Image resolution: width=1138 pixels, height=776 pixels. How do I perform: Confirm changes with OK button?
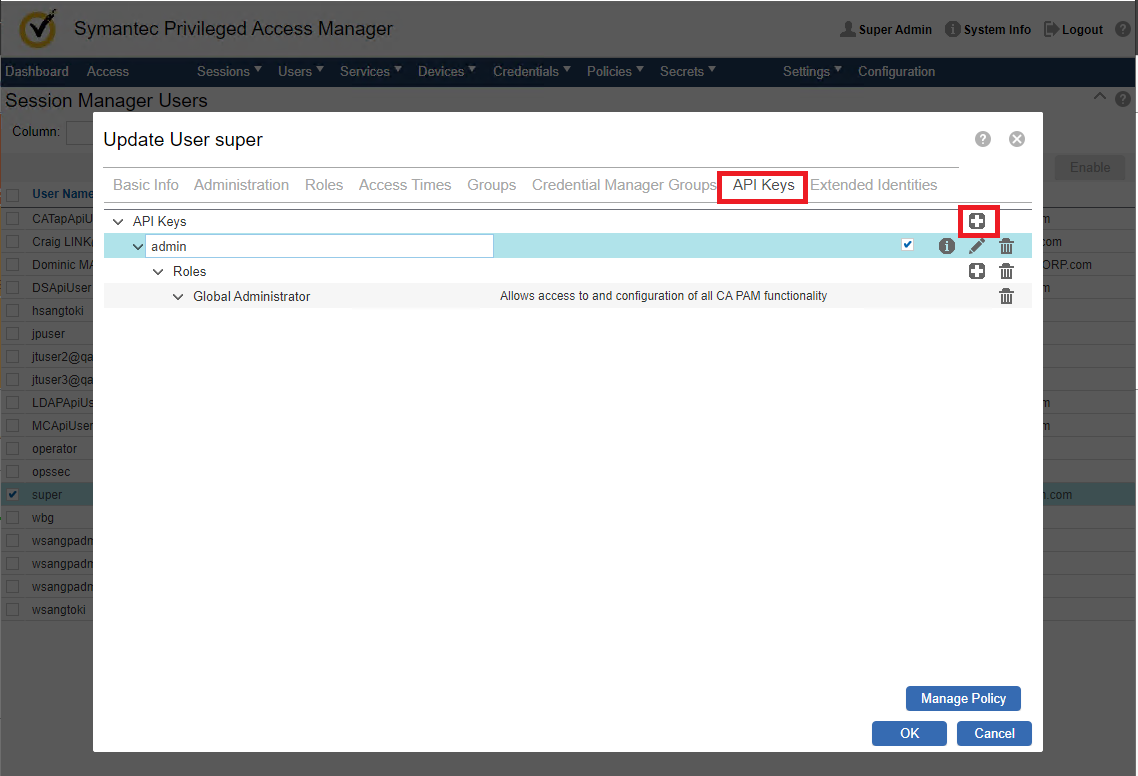909,733
